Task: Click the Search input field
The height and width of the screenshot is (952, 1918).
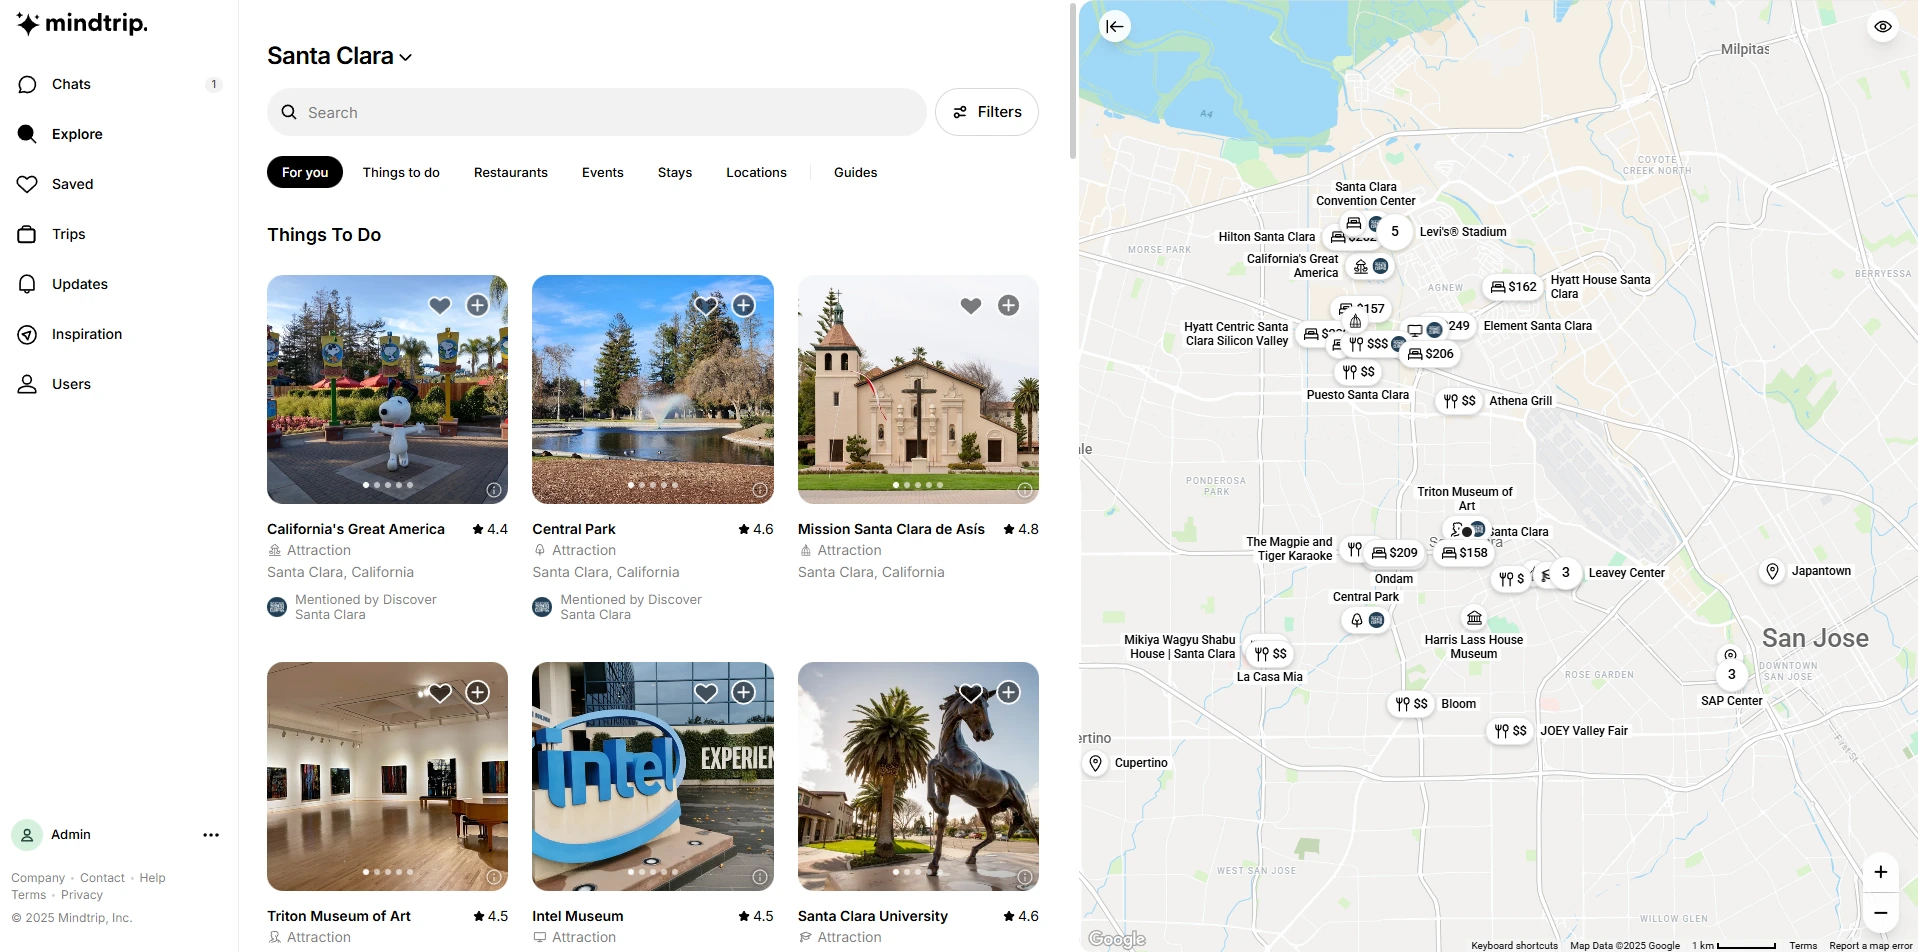Action: 597,112
